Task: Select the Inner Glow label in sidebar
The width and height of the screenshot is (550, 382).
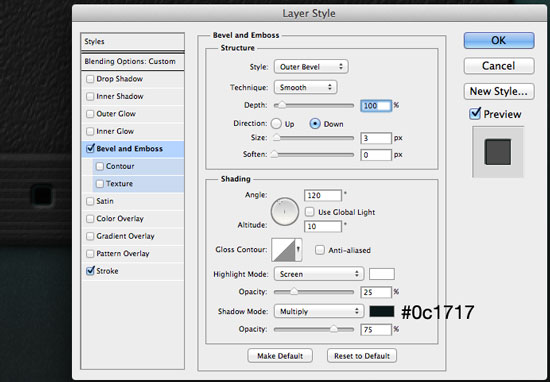Action: click(115, 131)
